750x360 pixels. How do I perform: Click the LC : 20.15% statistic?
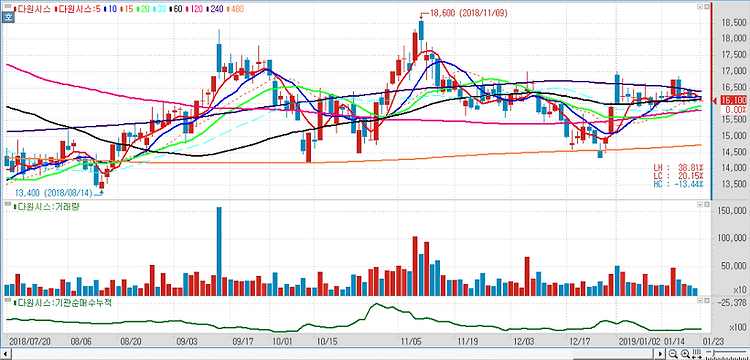(678, 176)
